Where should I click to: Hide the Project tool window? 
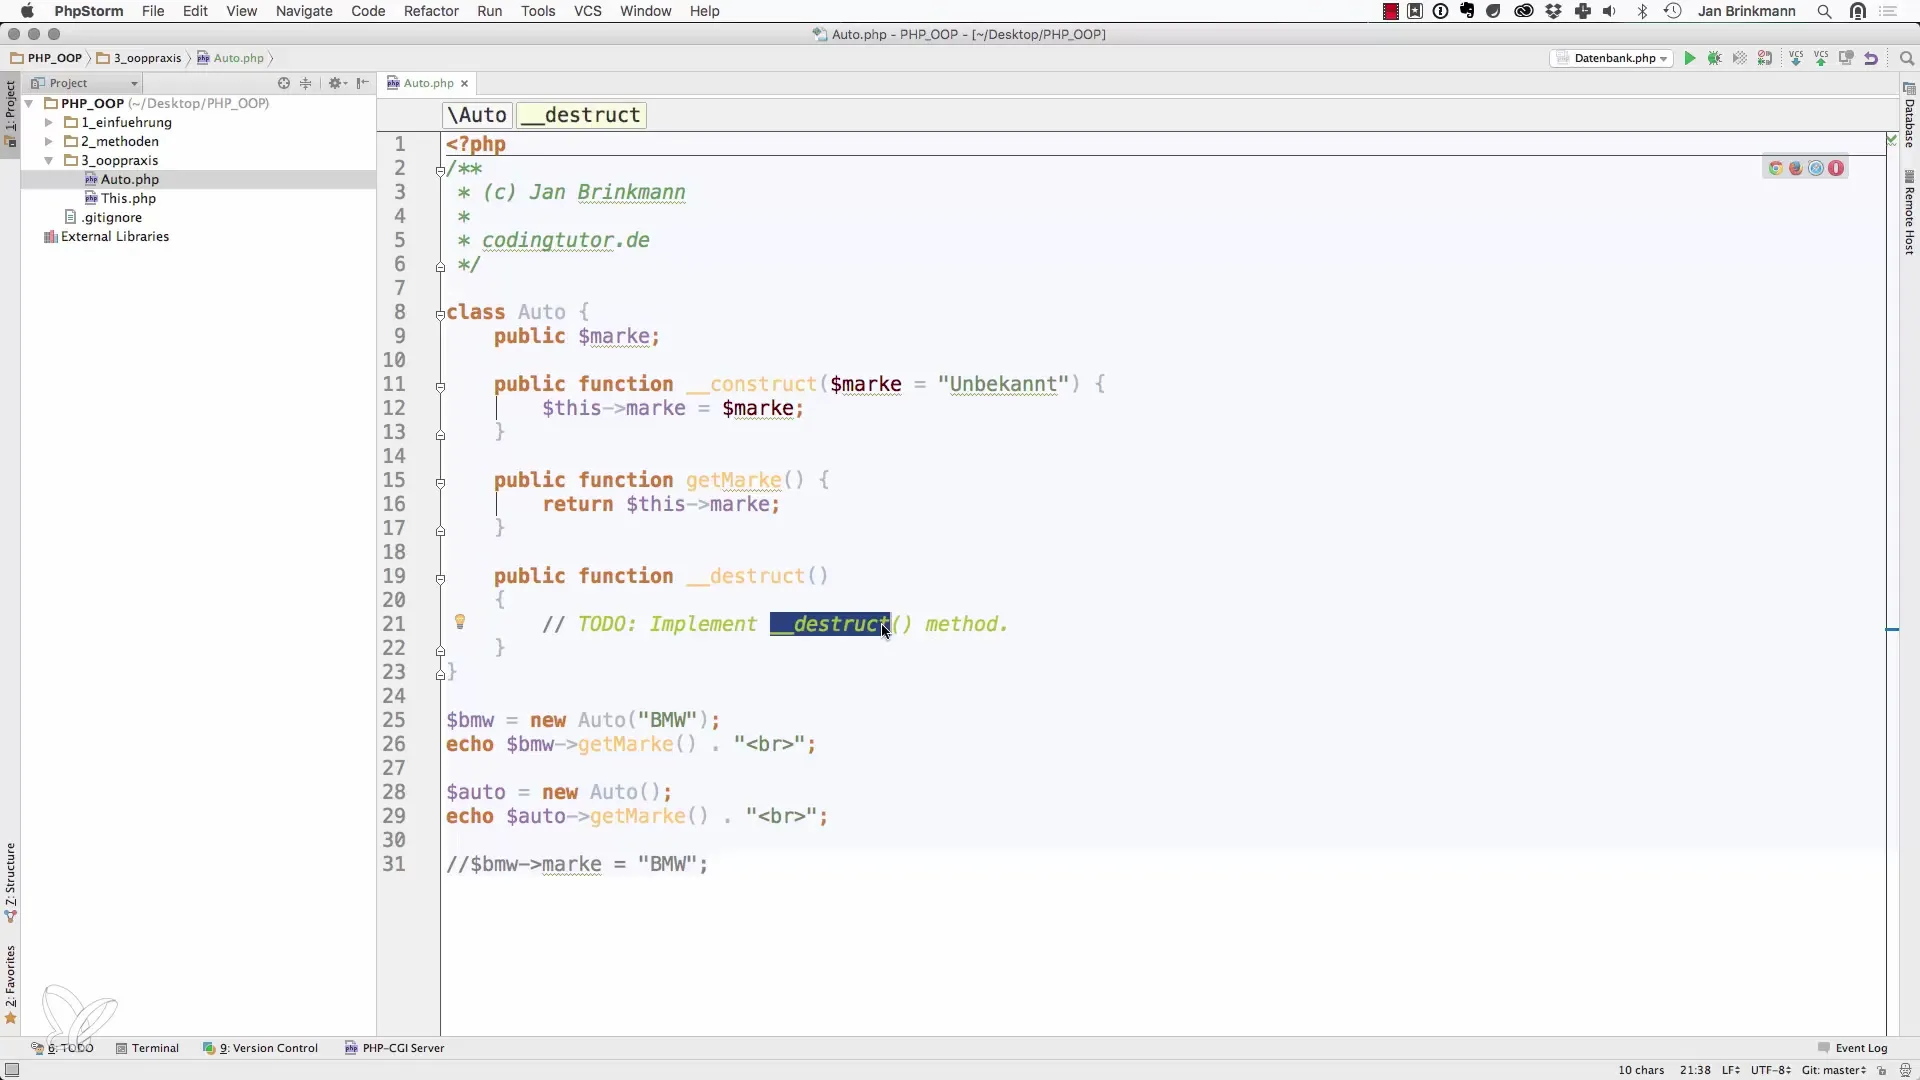coord(363,83)
